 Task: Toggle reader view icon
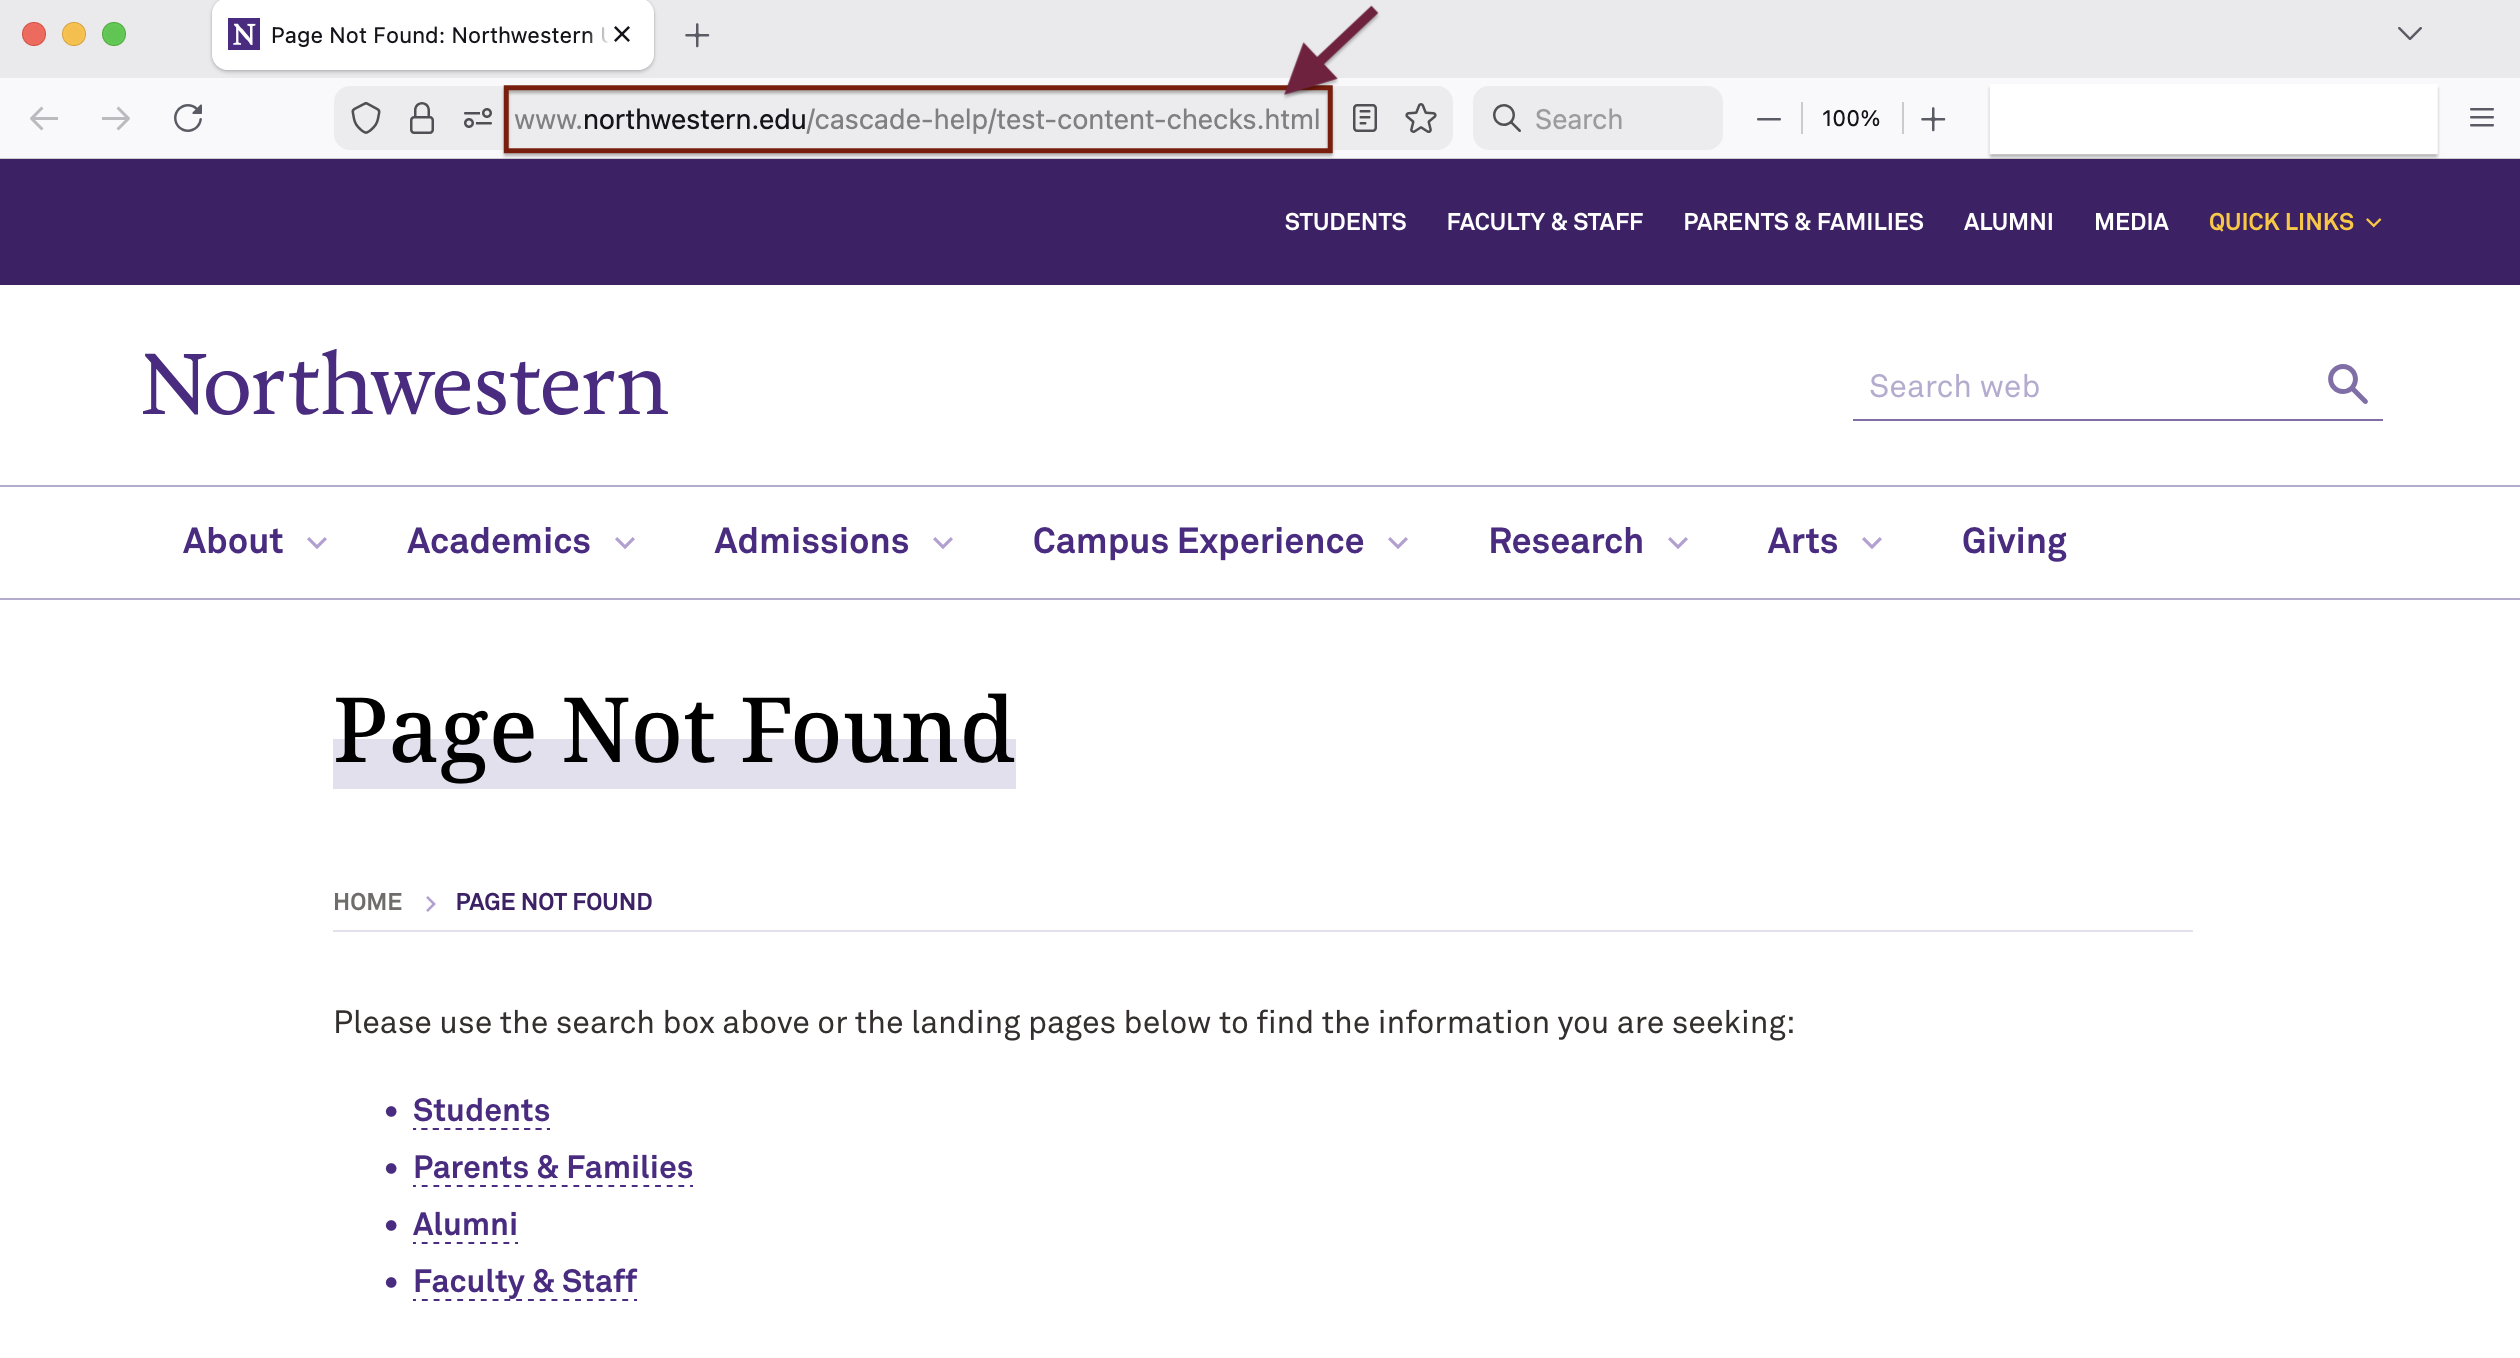coord(1365,119)
